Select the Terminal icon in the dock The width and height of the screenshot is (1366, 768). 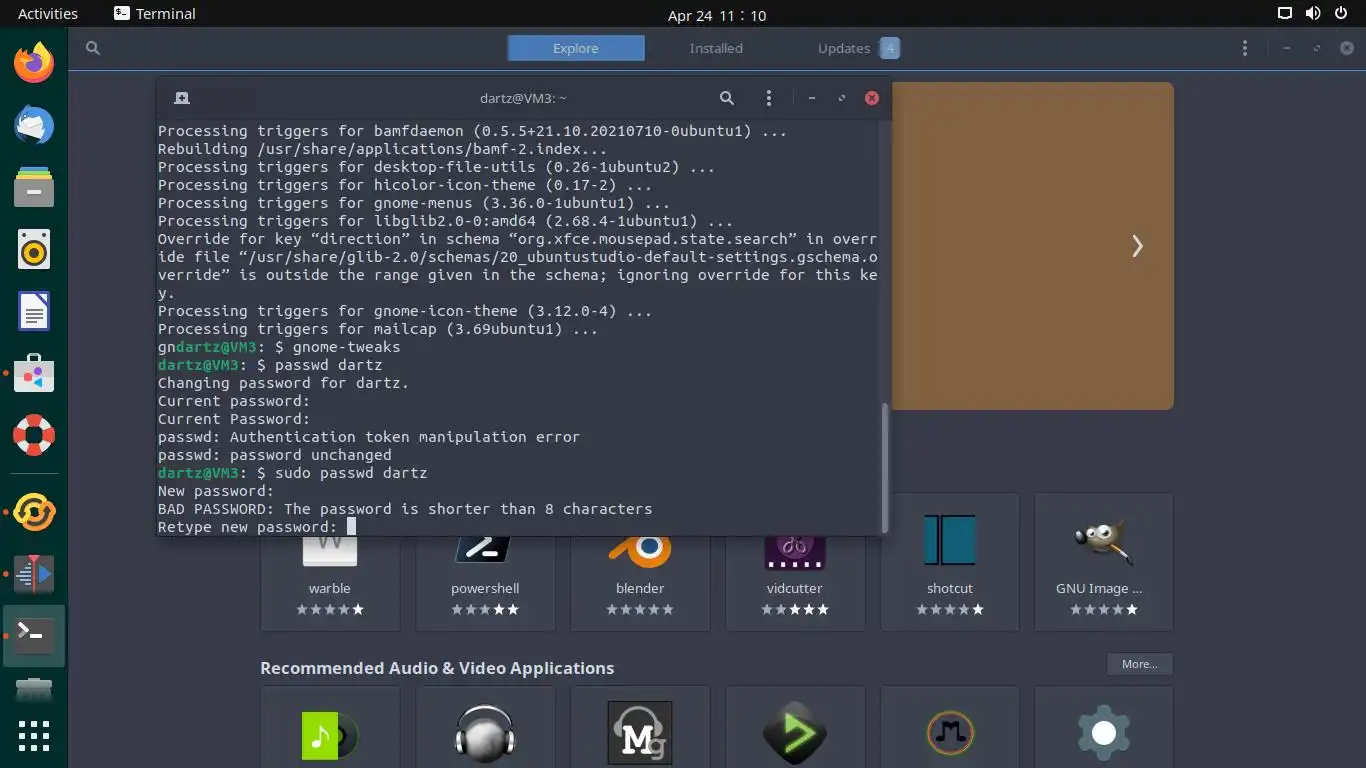pyautogui.click(x=34, y=636)
